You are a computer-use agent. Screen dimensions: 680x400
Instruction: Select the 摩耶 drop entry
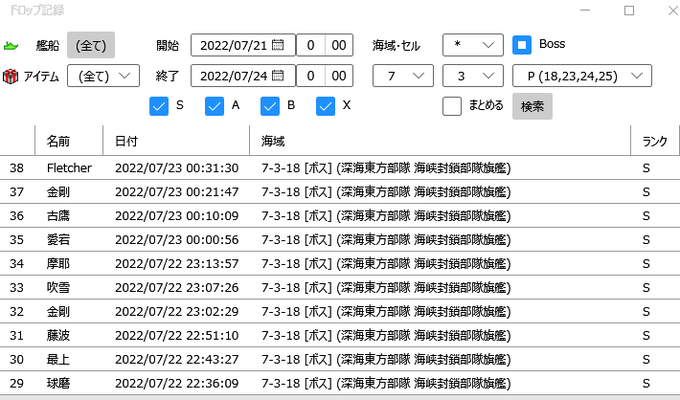point(340,263)
